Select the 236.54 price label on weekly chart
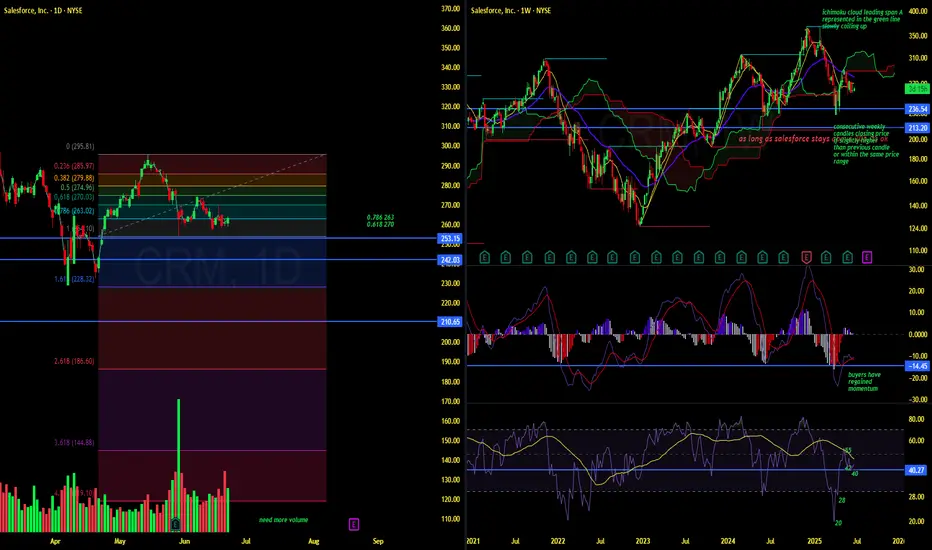This screenshot has height=550, width=932. [917, 109]
